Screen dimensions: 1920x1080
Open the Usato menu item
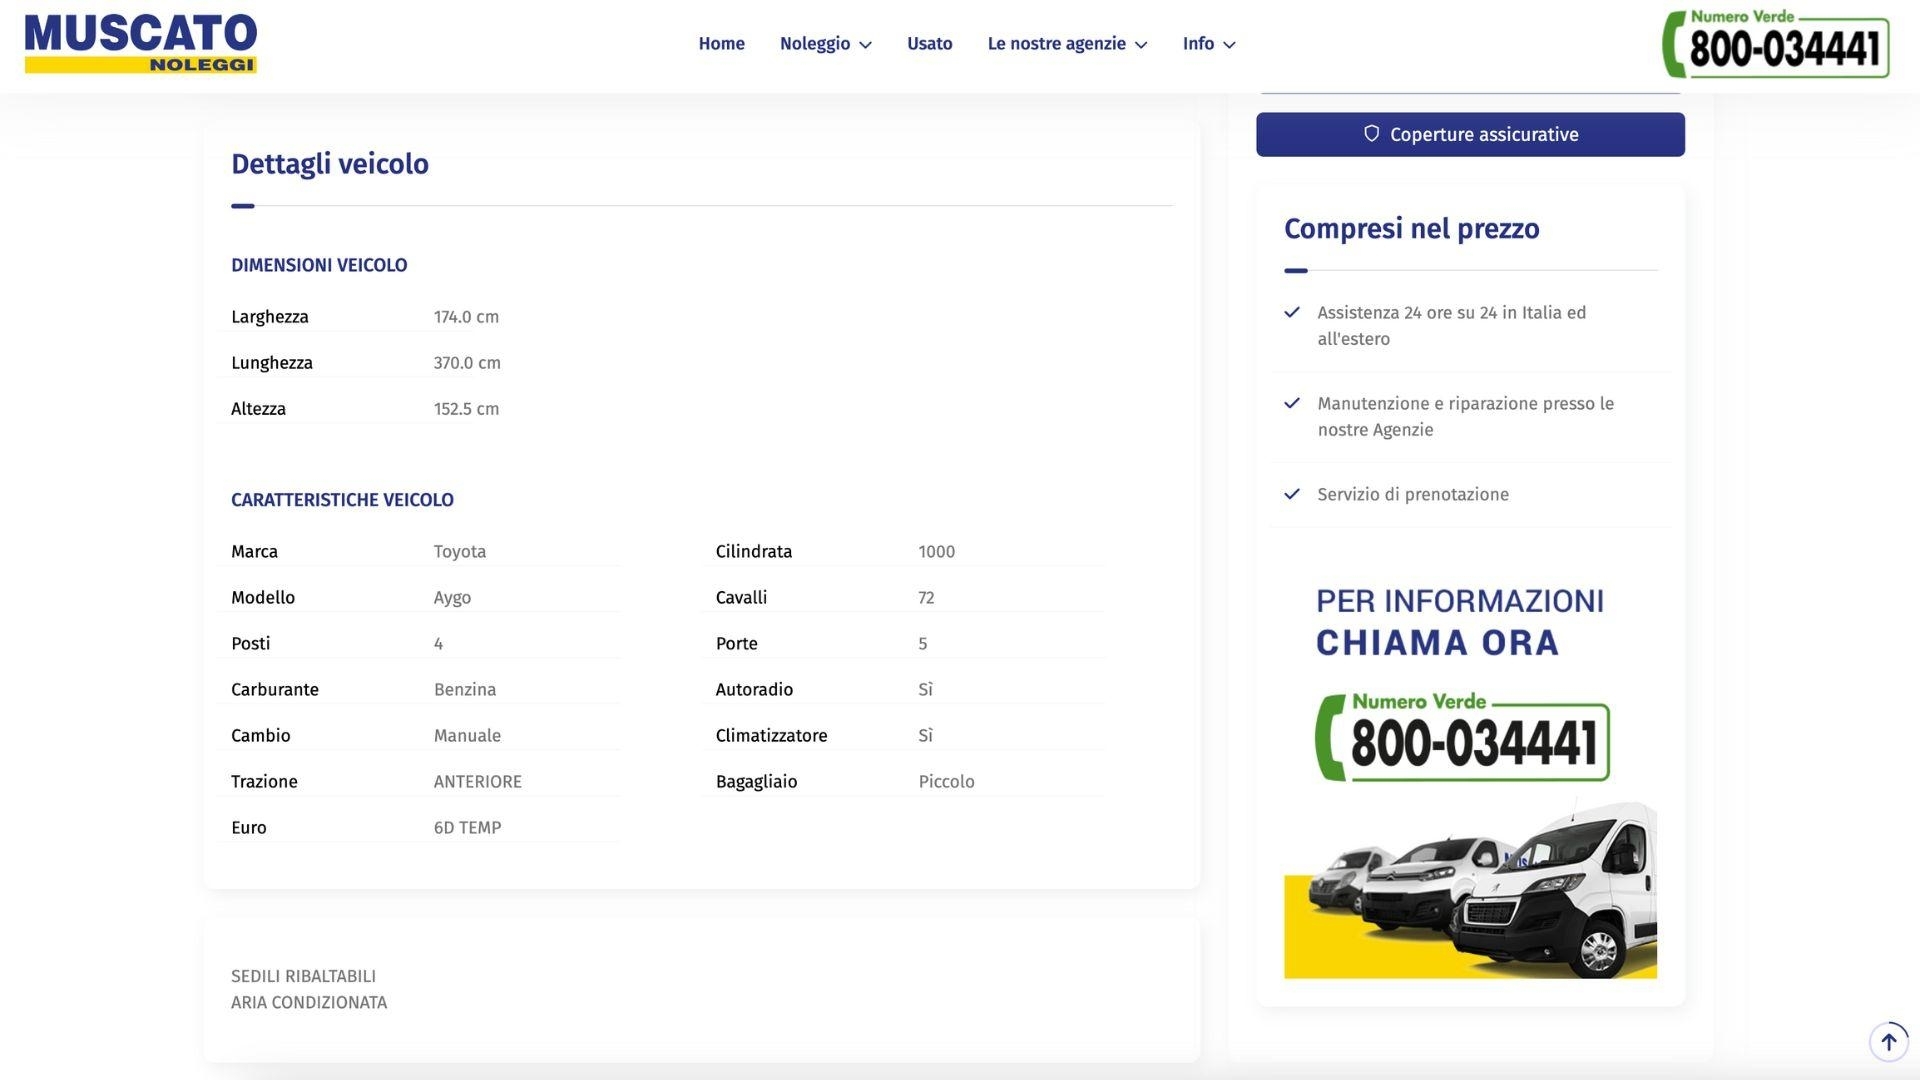click(929, 44)
